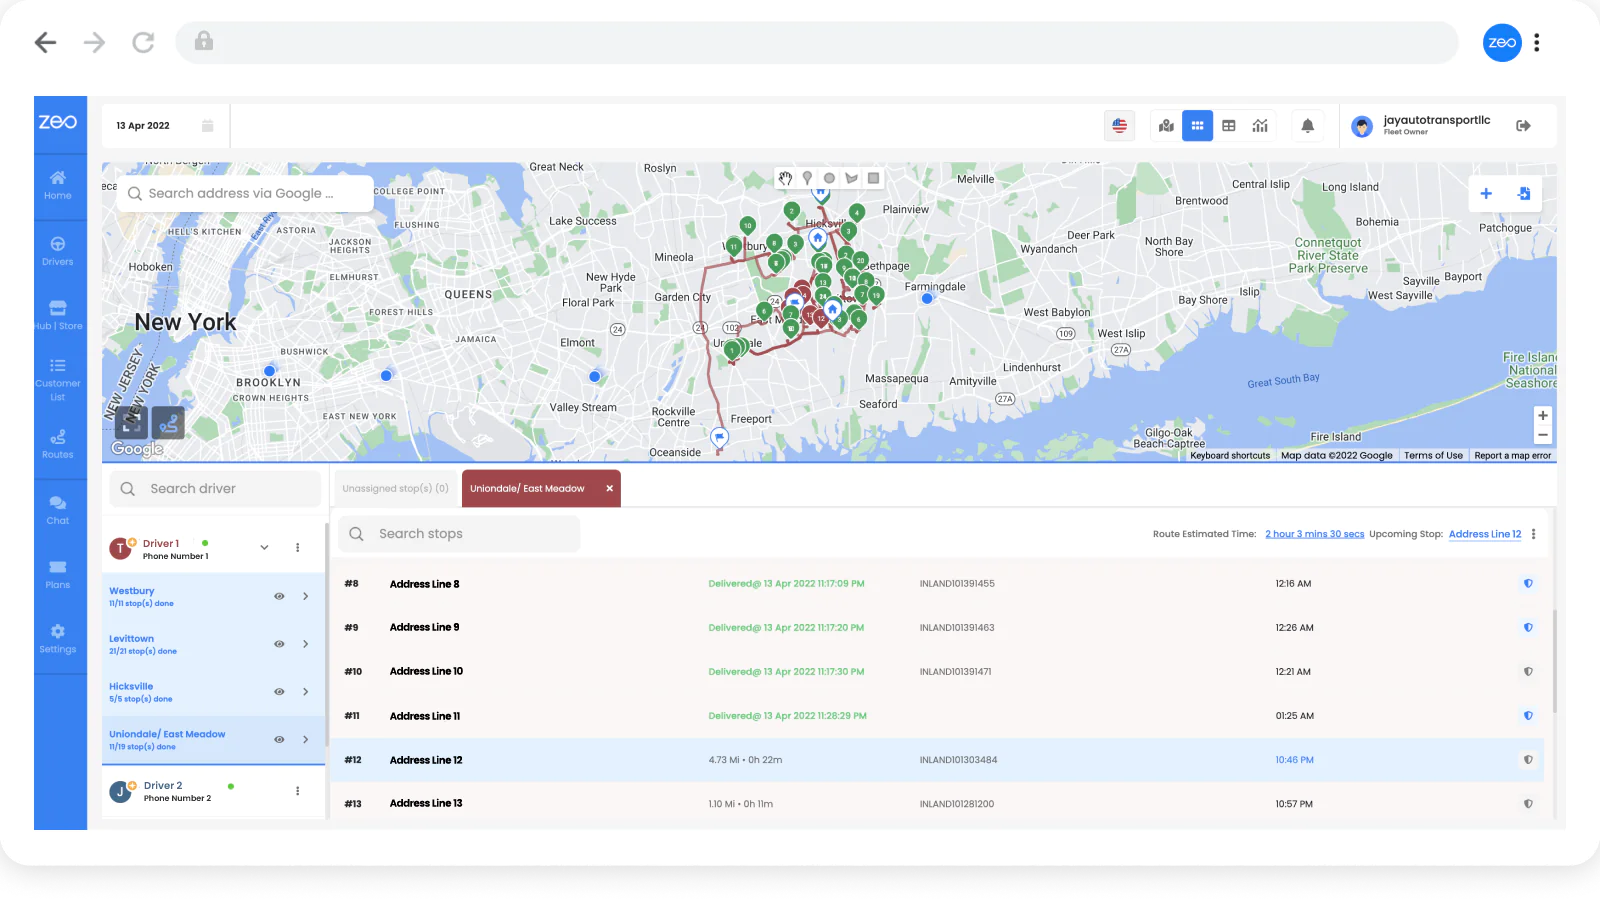Viewport: 1600px width, 900px height.
Task: Click the fullscreen map button
Action: (131, 423)
